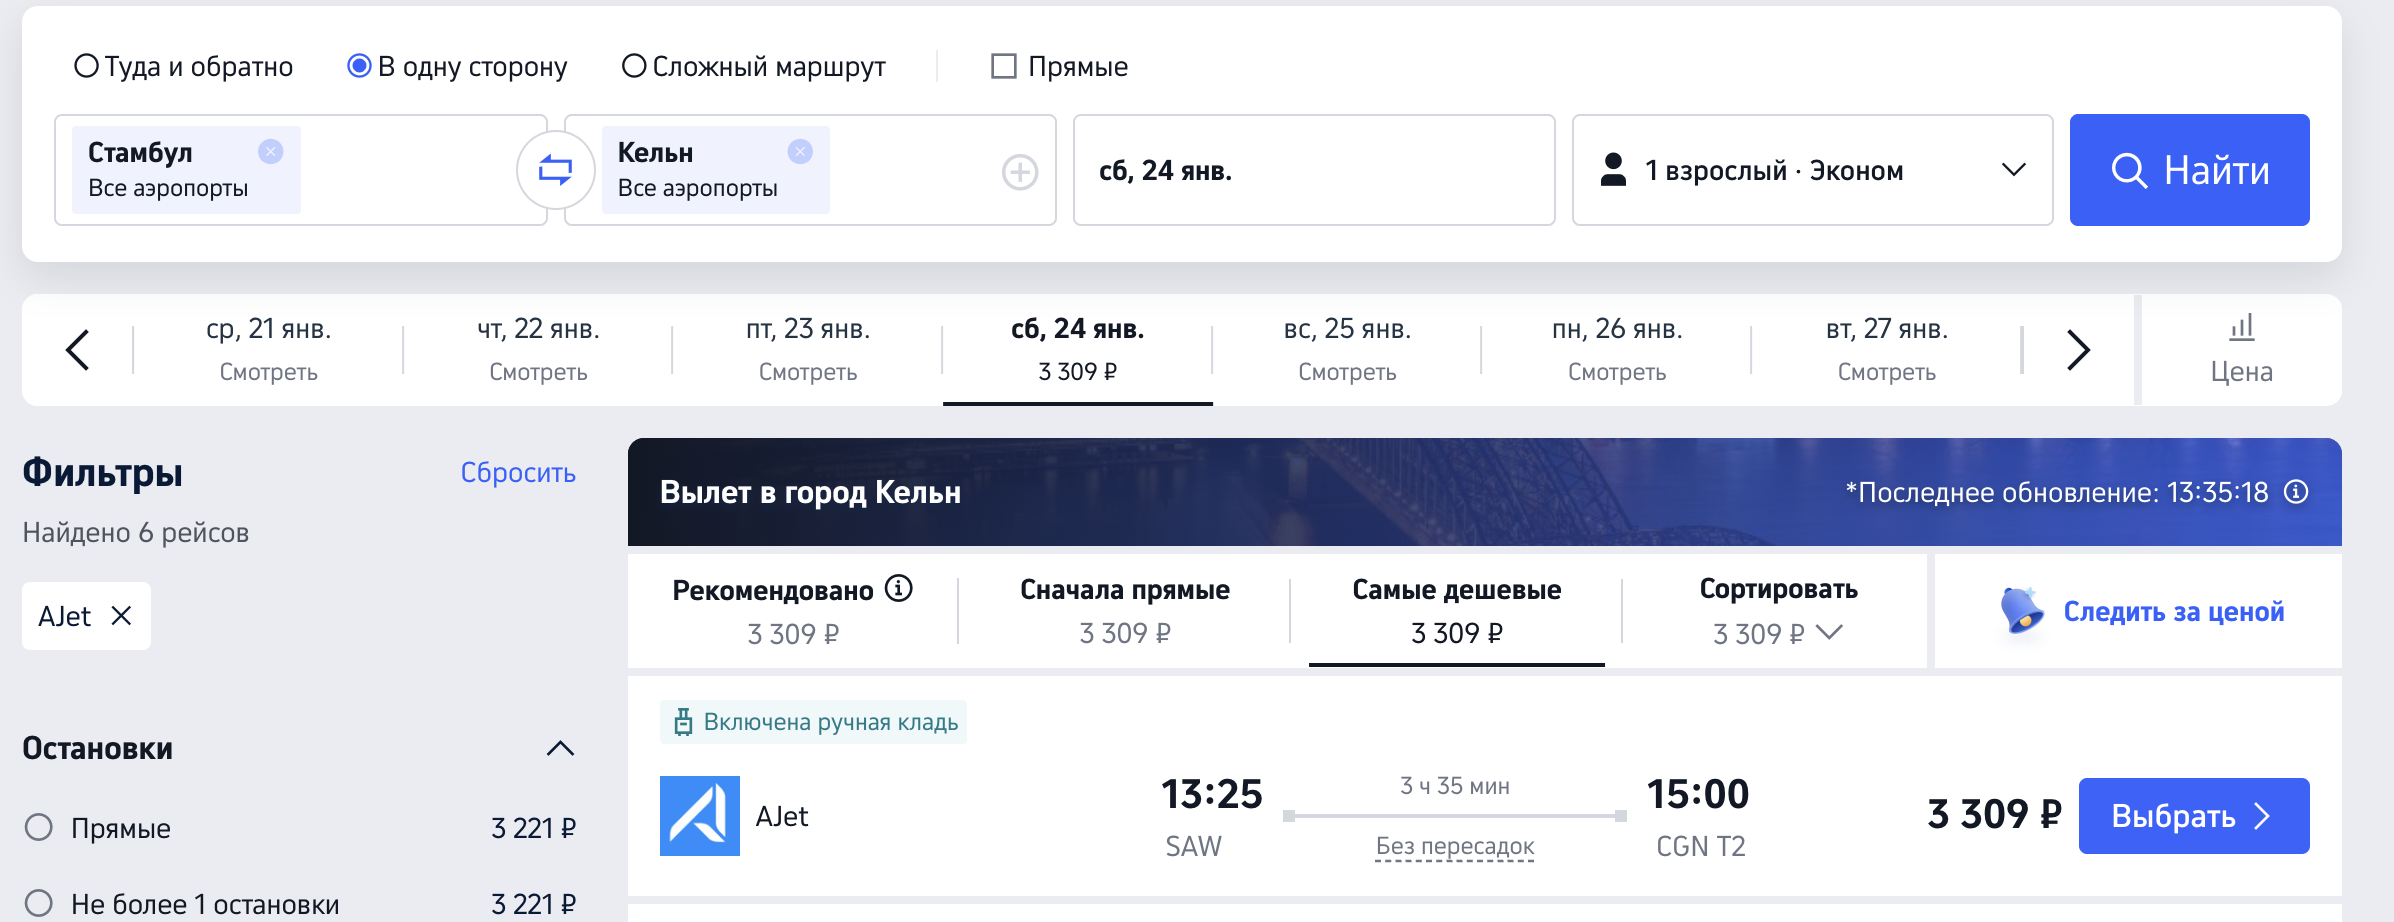This screenshot has width=2394, height=922.
Task: Remove the AJet filter chip
Action: click(x=121, y=616)
